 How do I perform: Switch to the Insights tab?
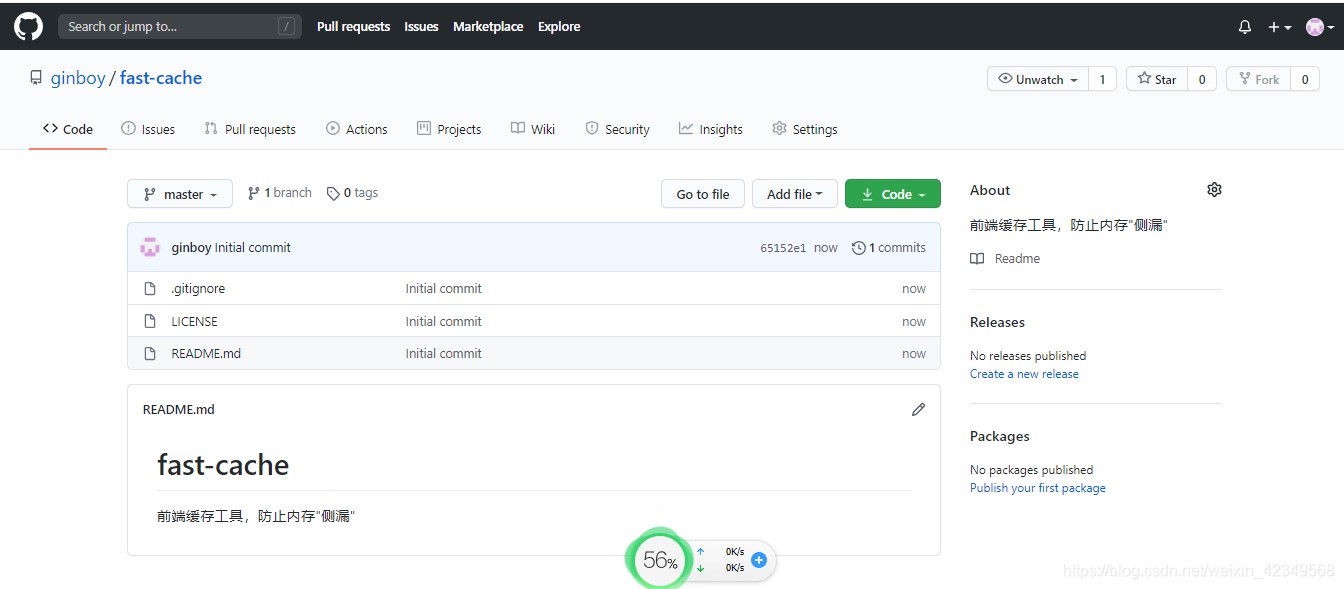pos(711,129)
